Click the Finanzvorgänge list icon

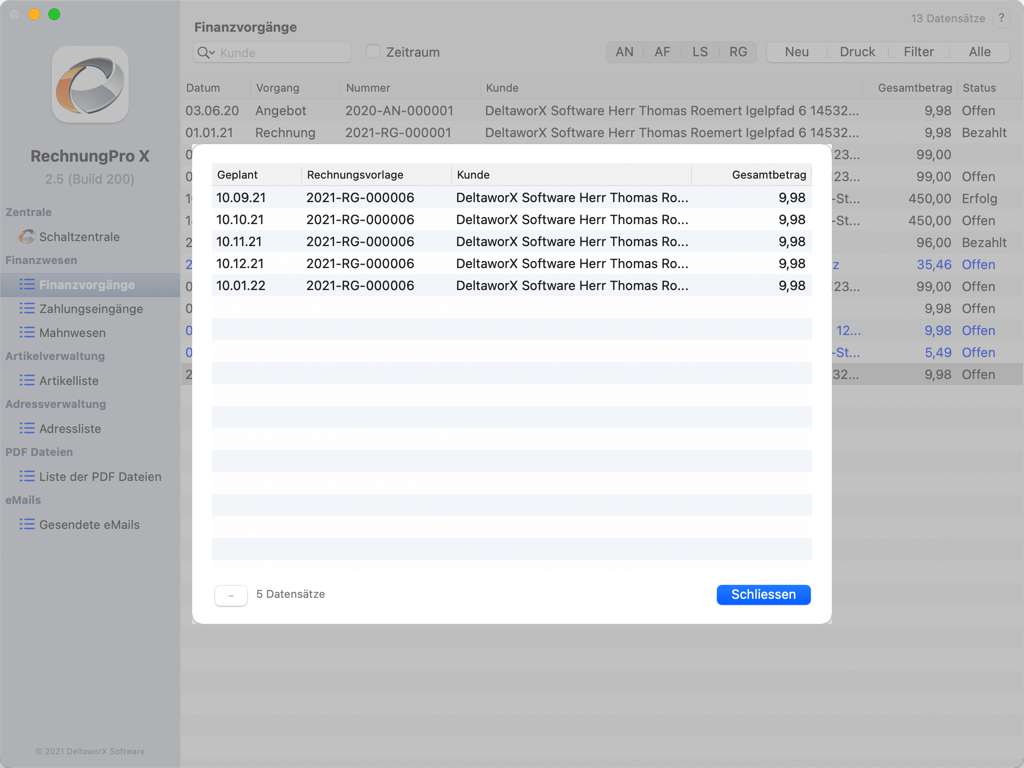[27, 285]
